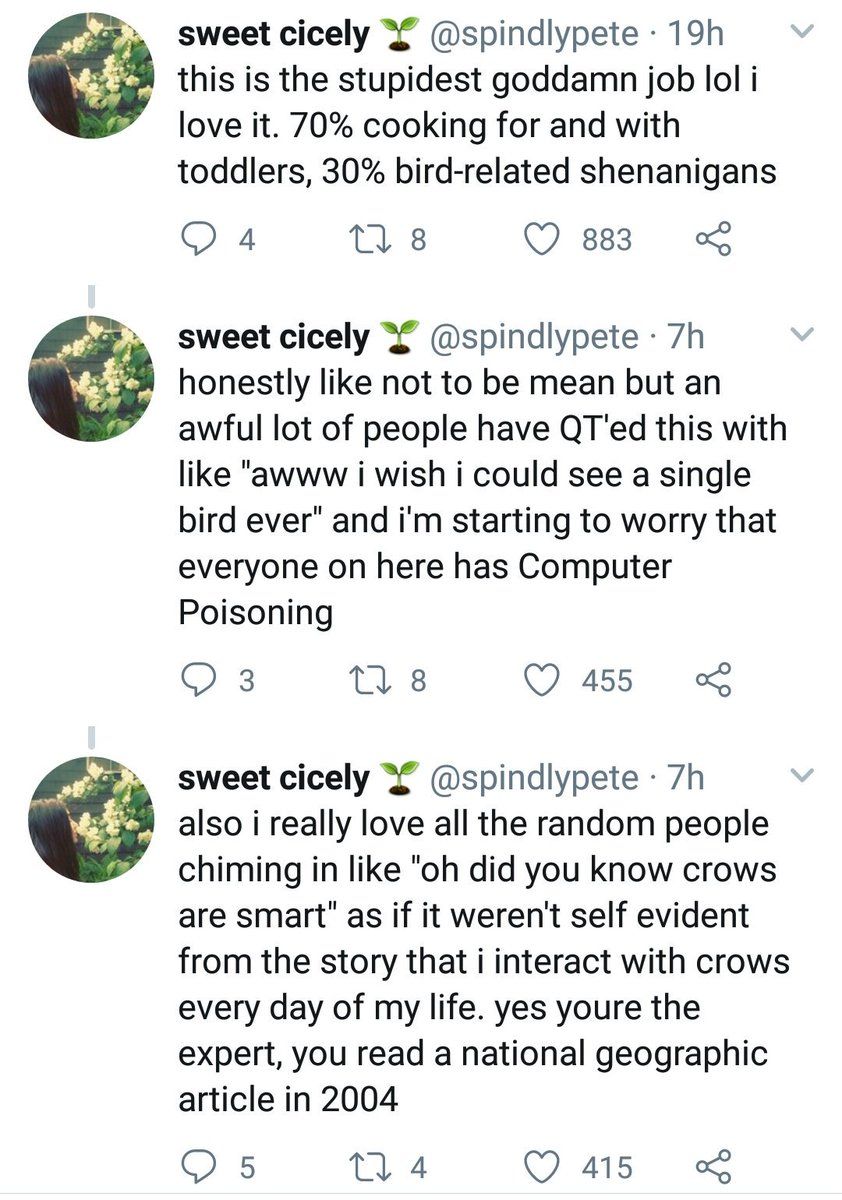Open the 7h timestamp on crows tweet

pos(686,777)
